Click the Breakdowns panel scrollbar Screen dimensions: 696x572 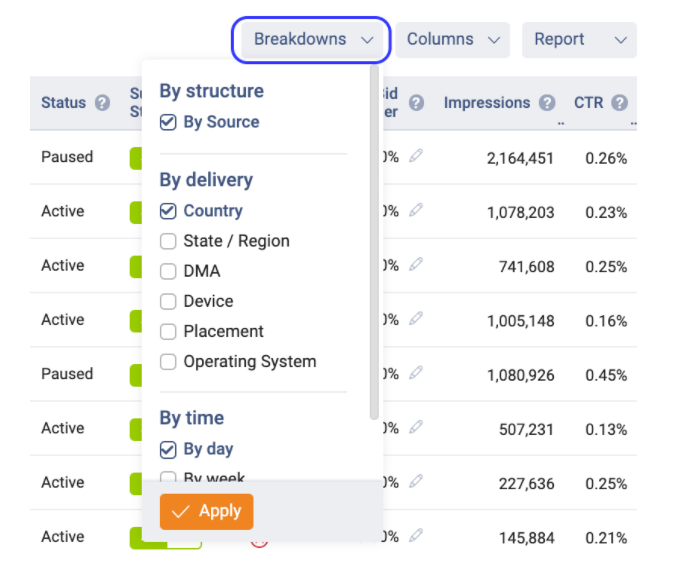[374, 242]
